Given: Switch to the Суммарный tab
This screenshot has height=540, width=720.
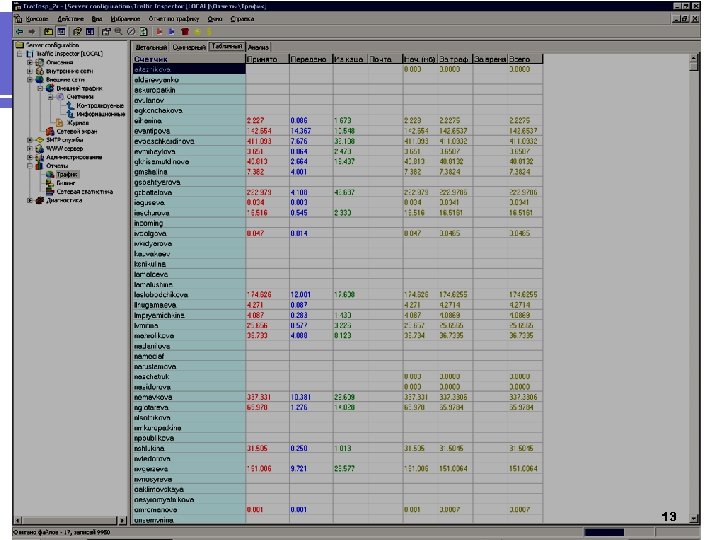Looking at the screenshot, I should point(189,47).
